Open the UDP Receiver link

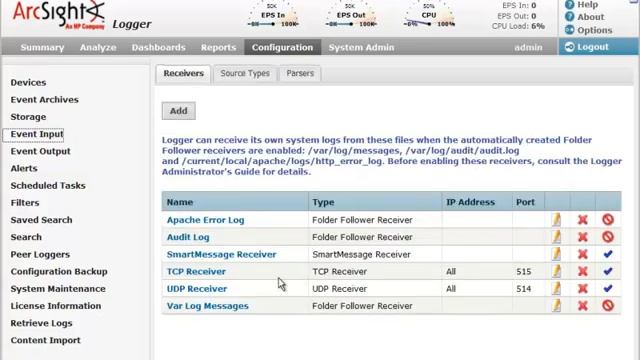click(197, 289)
